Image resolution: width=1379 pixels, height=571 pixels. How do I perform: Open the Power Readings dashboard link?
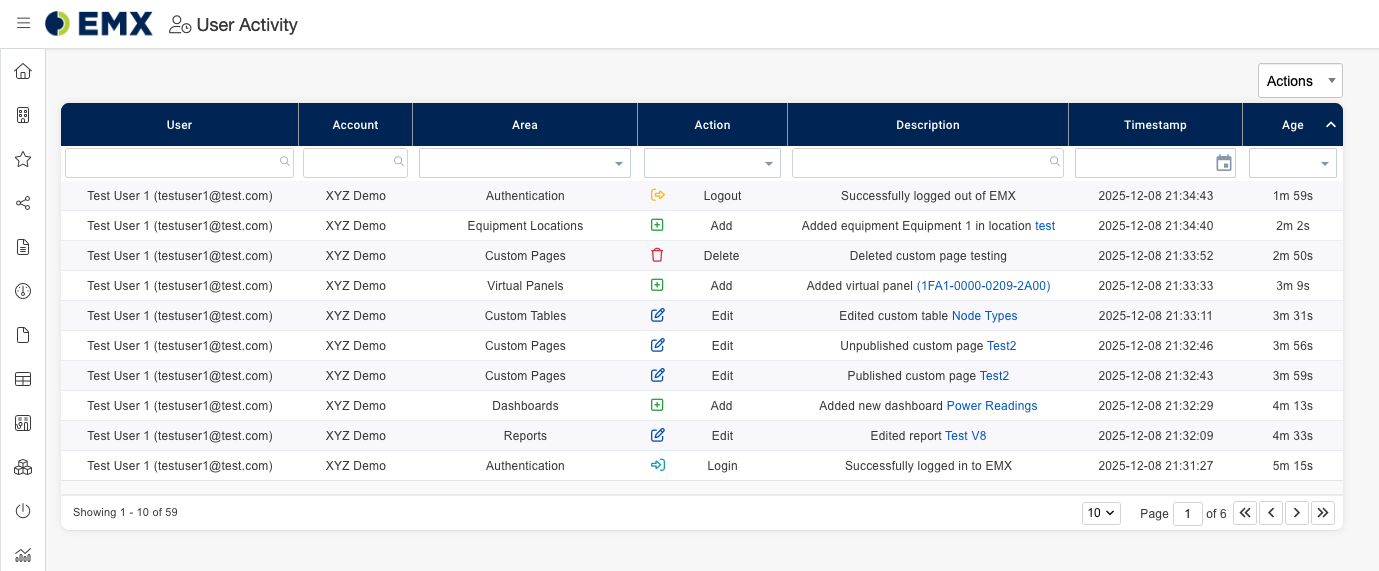[991, 406]
